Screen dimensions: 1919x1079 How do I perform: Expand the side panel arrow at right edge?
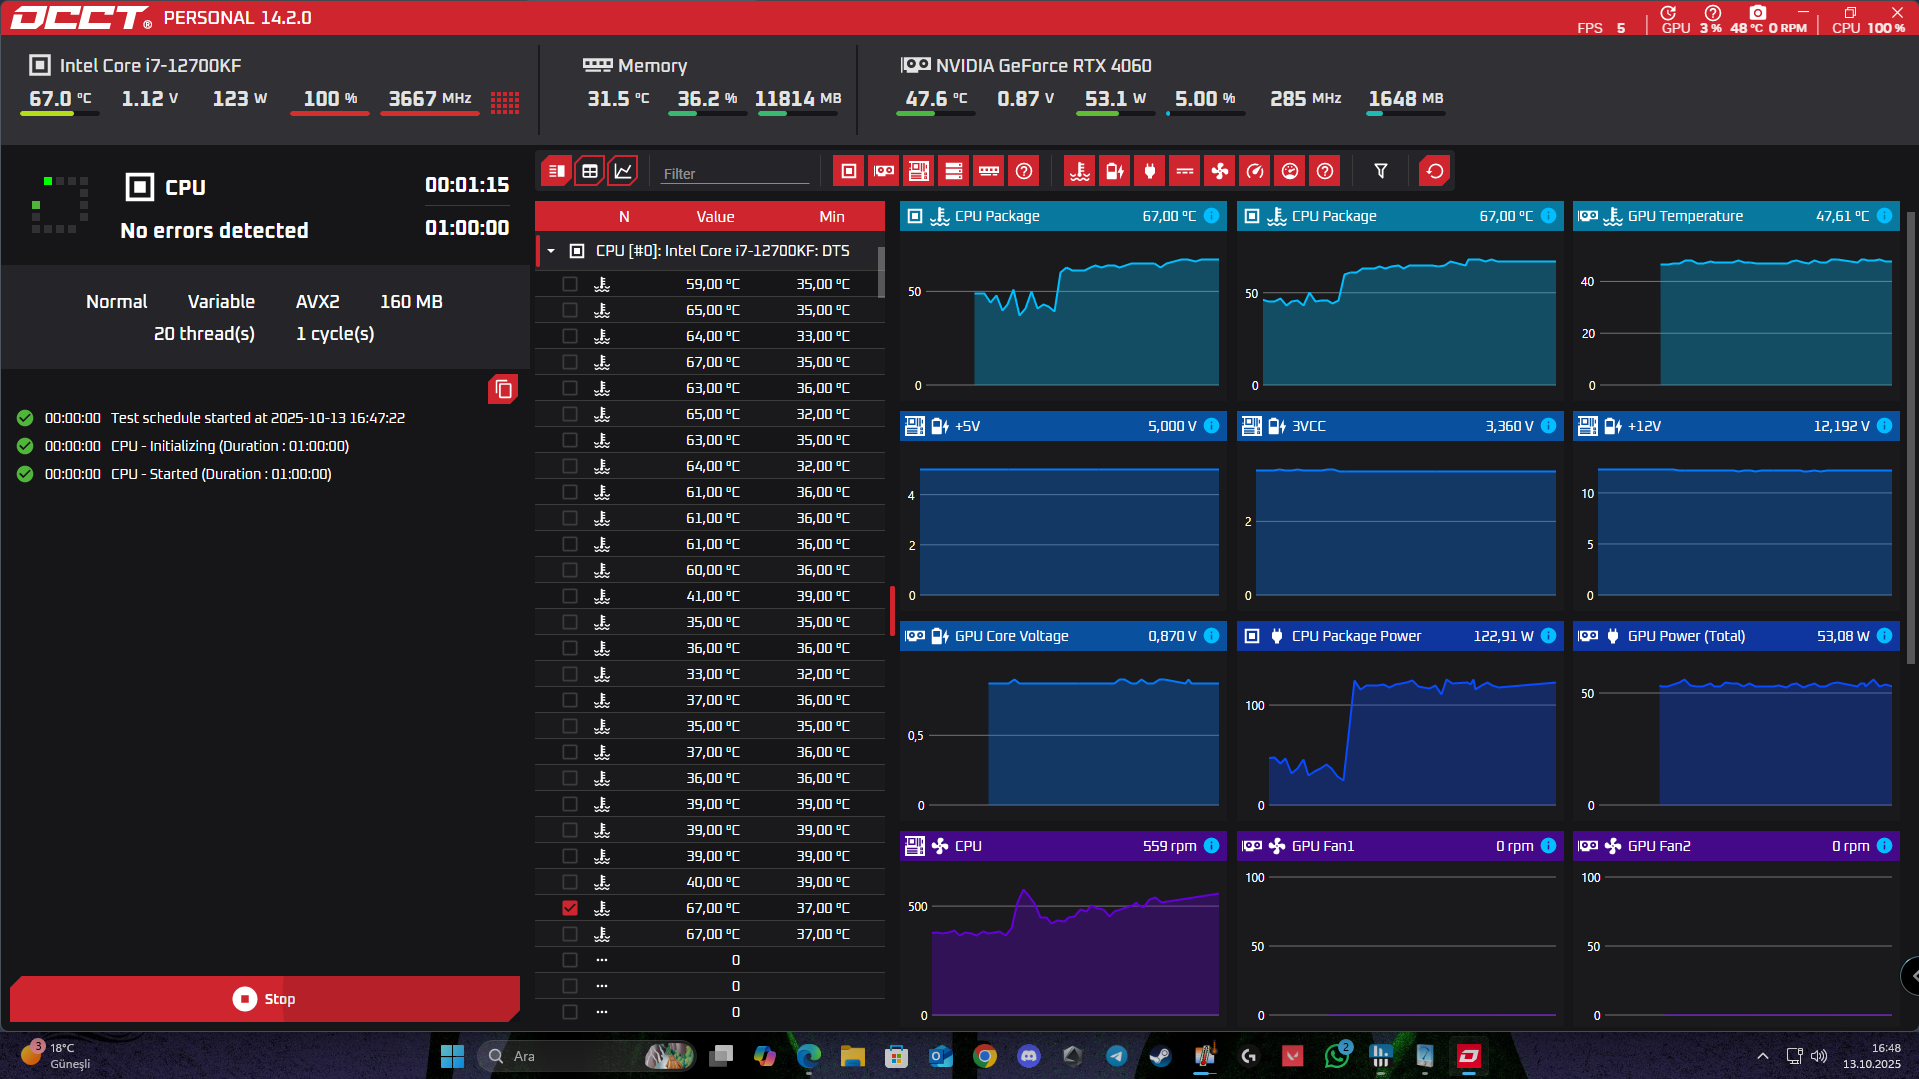(x=1911, y=976)
